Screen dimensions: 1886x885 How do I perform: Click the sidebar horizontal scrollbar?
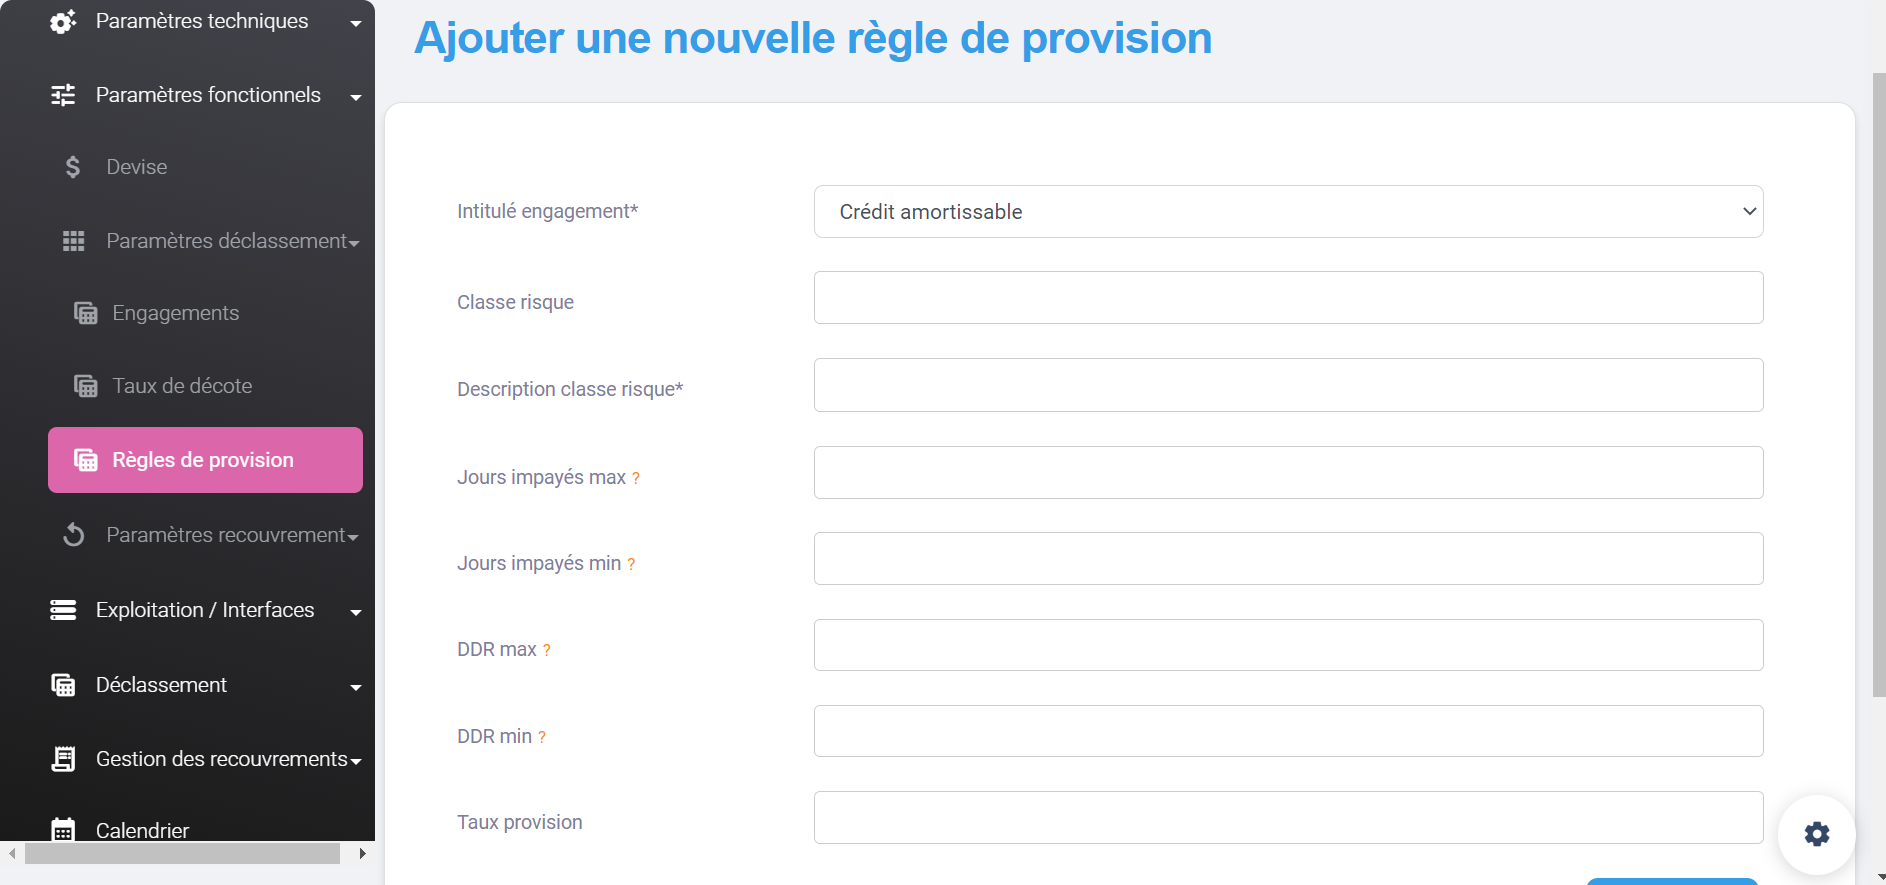[x=182, y=853]
